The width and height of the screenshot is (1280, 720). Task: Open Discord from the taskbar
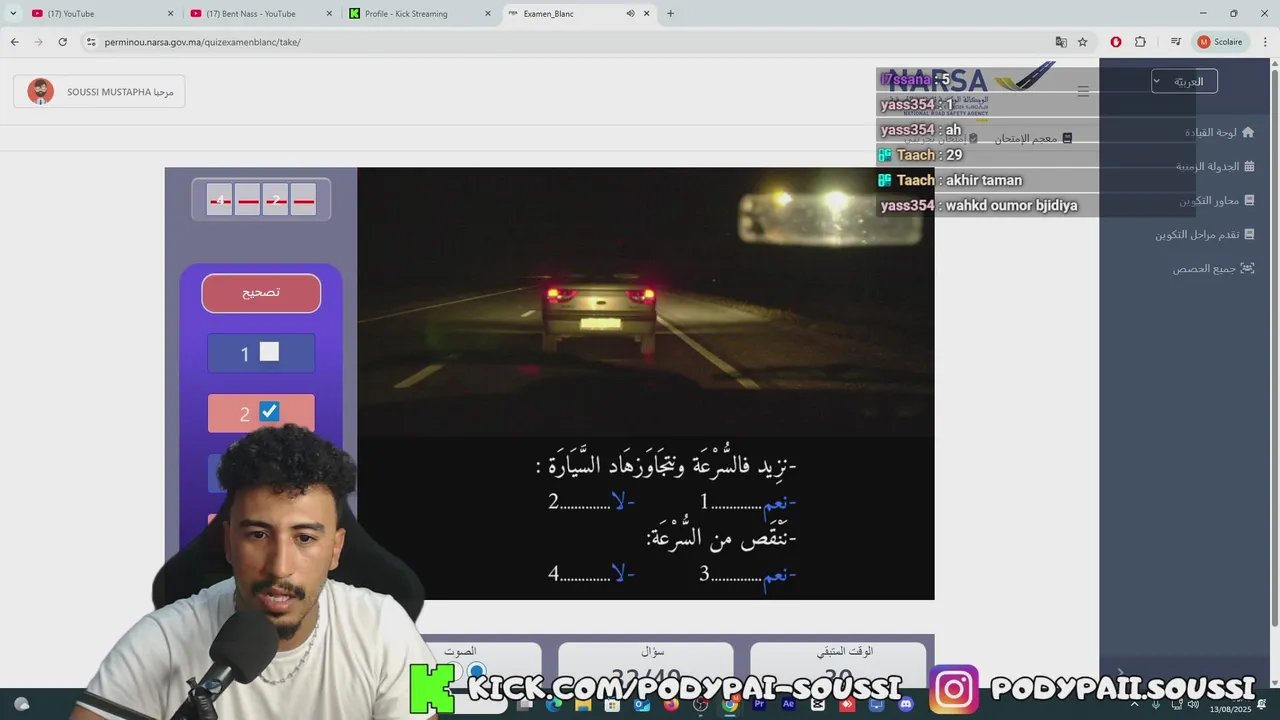pyautogui.click(x=906, y=704)
